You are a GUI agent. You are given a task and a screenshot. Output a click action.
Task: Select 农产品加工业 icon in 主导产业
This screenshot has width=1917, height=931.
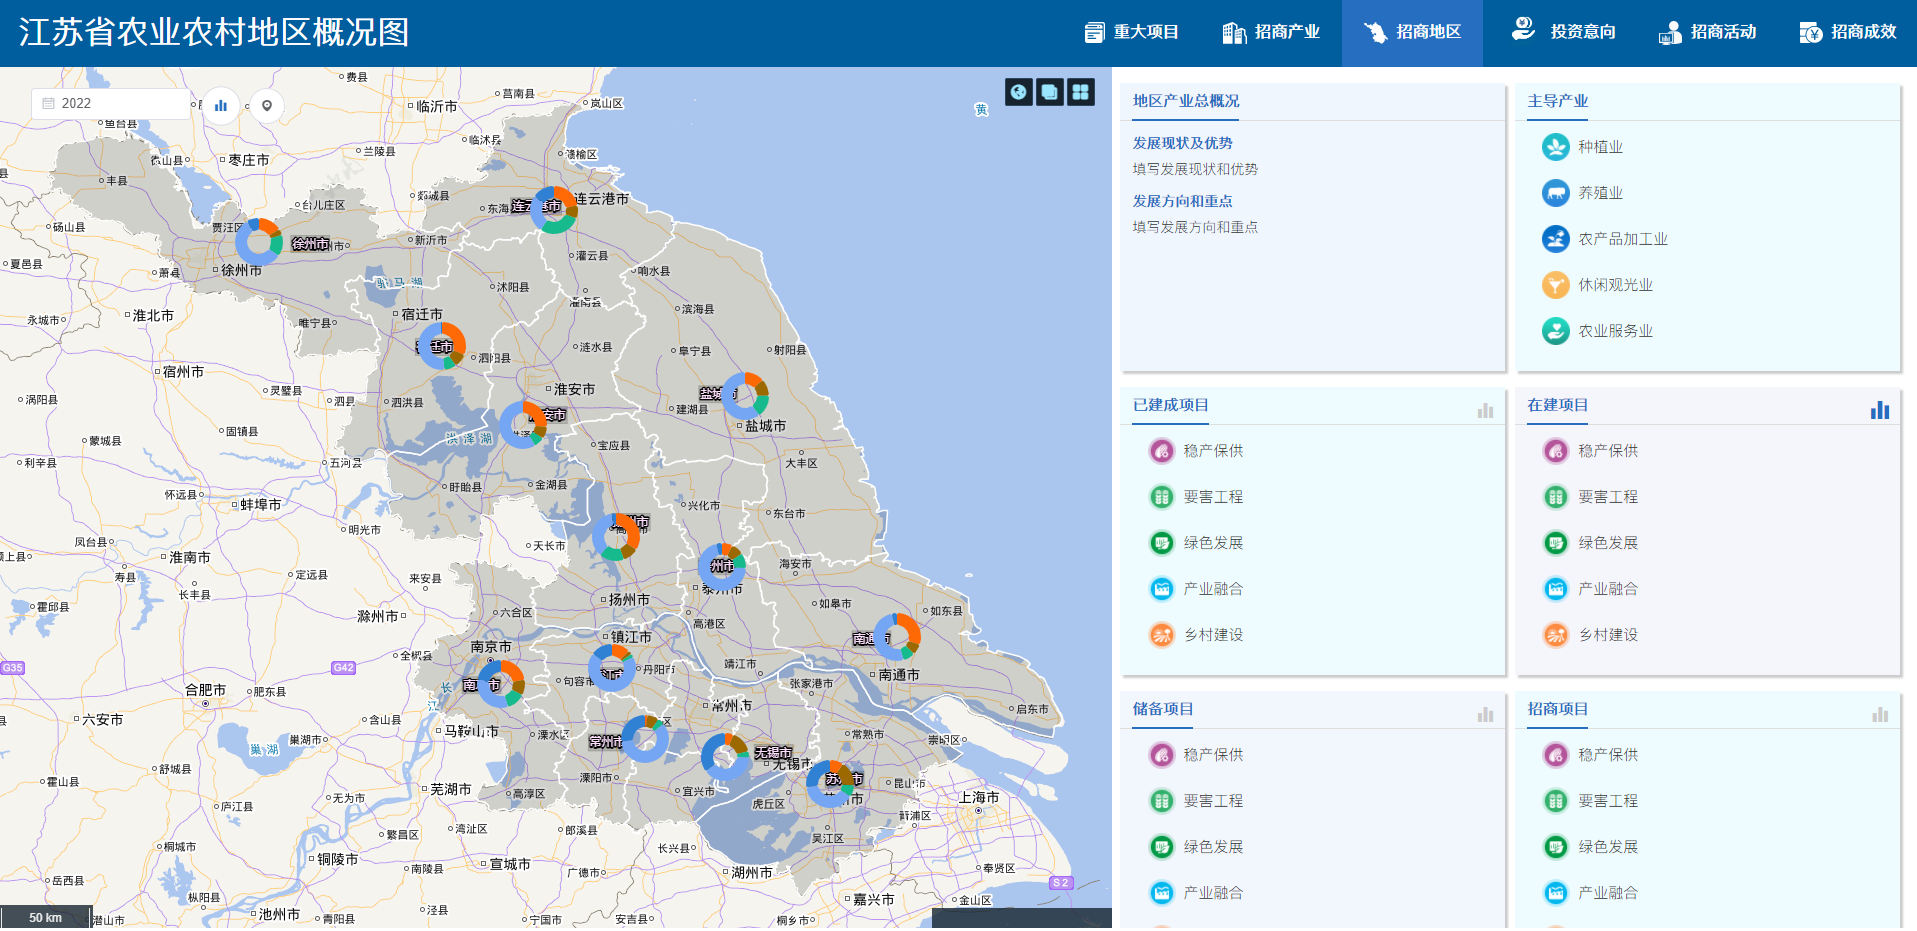pyautogui.click(x=1555, y=239)
